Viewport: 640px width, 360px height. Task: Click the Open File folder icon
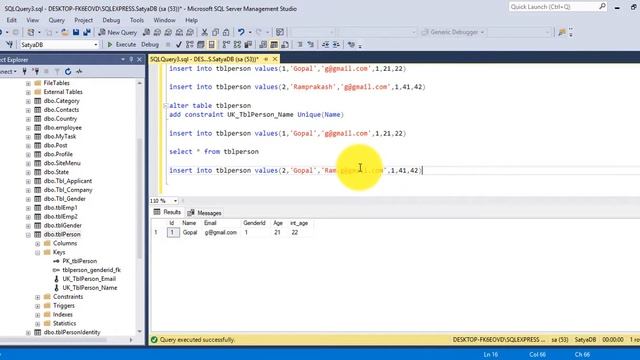coord(64,32)
